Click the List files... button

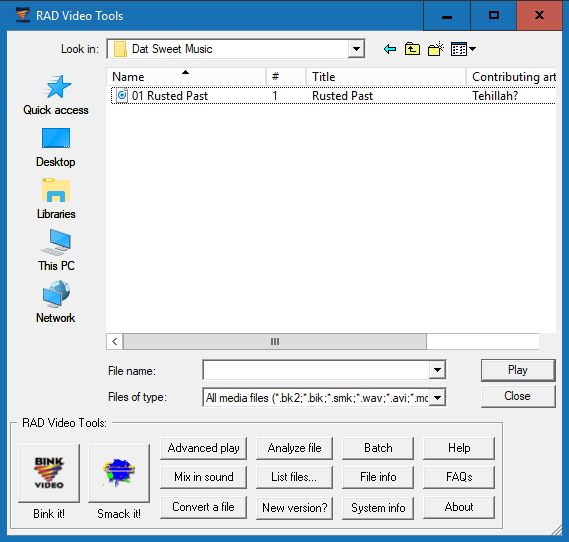(x=294, y=477)
